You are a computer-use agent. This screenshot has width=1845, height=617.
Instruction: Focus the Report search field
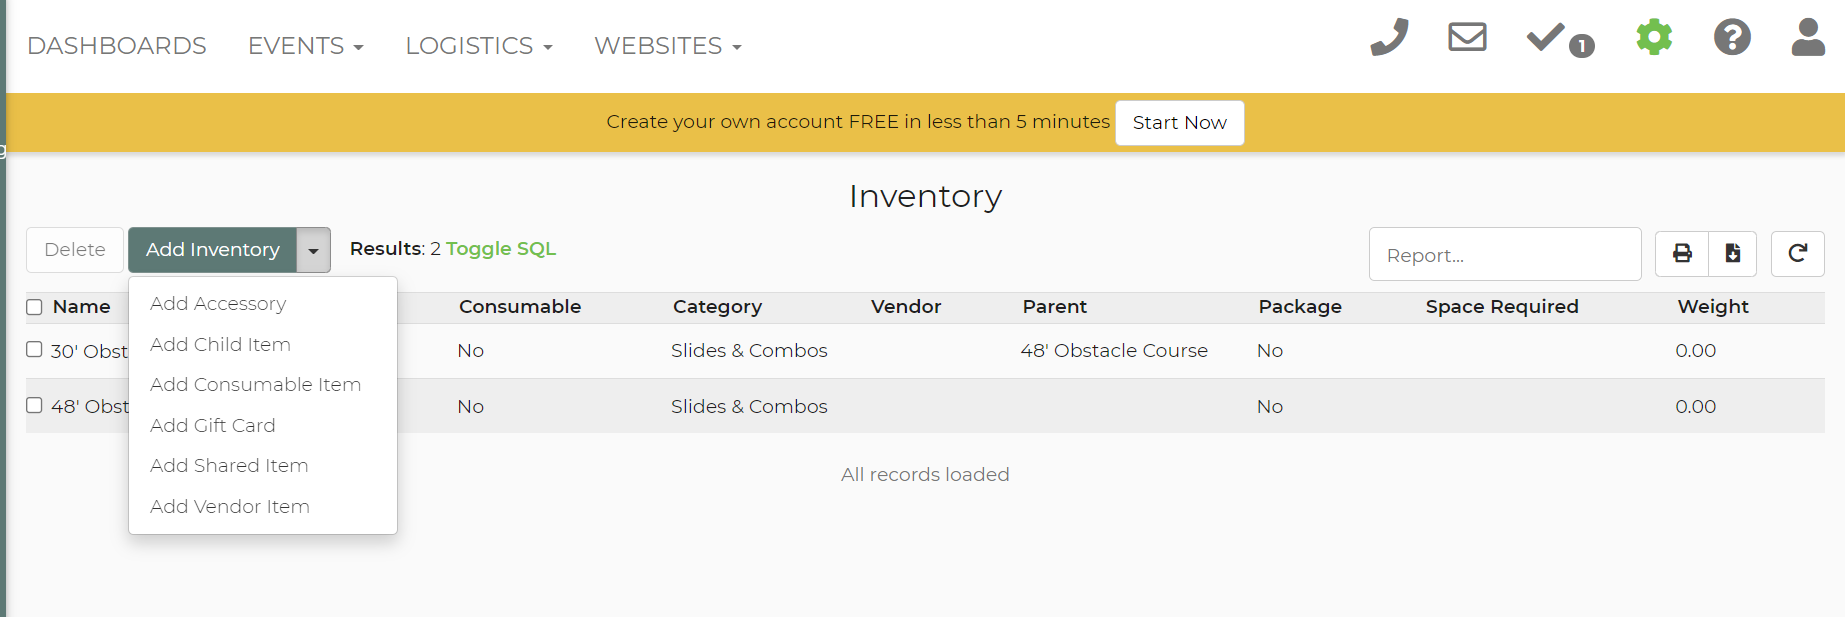tap(1504, 255)
